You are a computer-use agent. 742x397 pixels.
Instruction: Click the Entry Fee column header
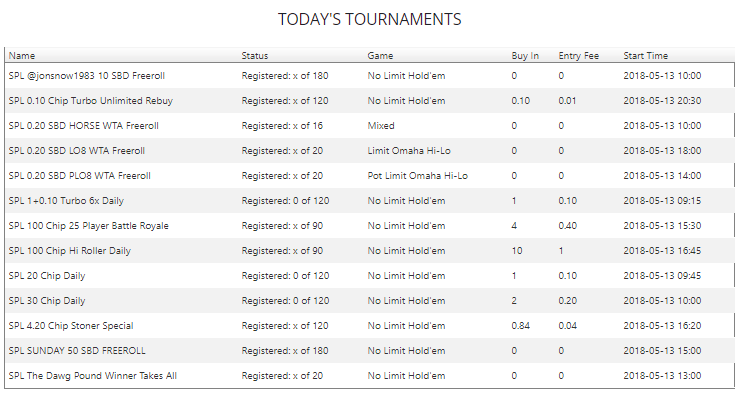[578, 56]
